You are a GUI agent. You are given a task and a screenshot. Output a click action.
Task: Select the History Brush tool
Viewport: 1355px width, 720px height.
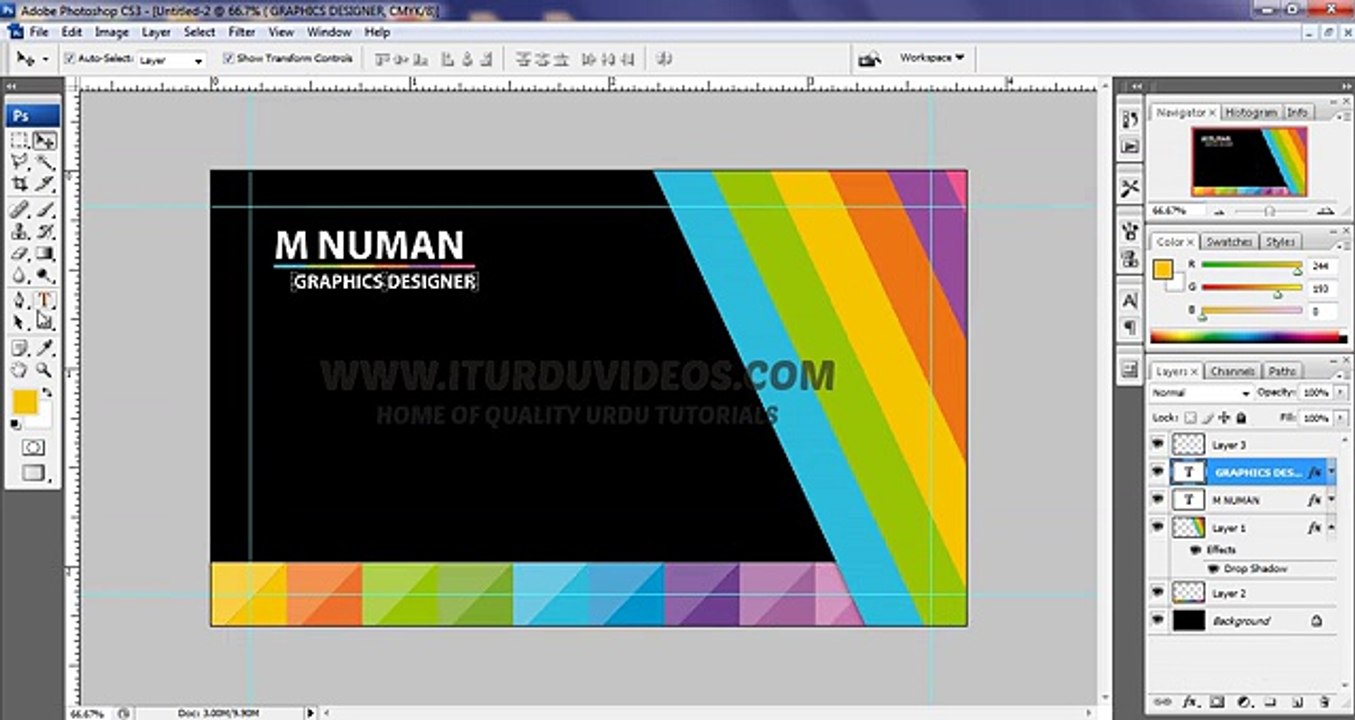(45, 232)
